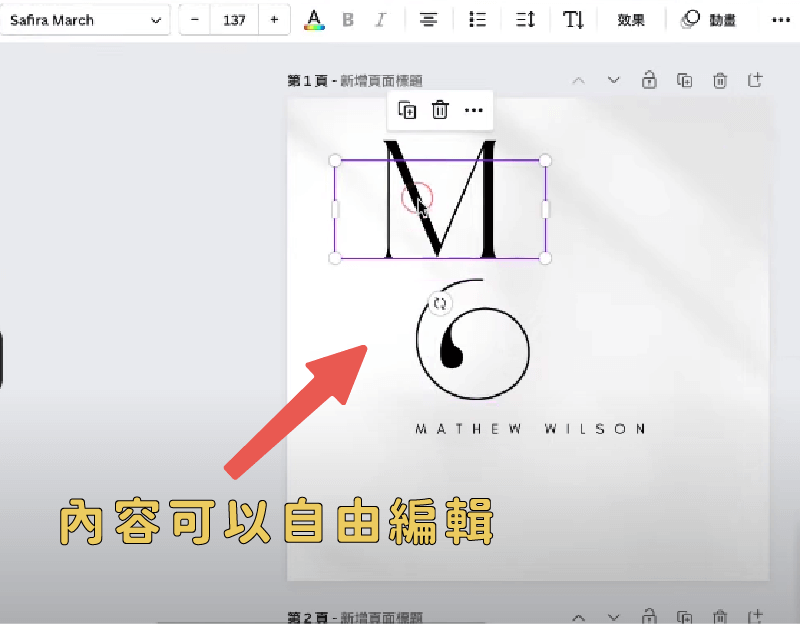Image resolution: width=800 pixels, height=624 pixels.
Task: Click the page 1 title 新增頁面標題
Action: click(381, 81)
